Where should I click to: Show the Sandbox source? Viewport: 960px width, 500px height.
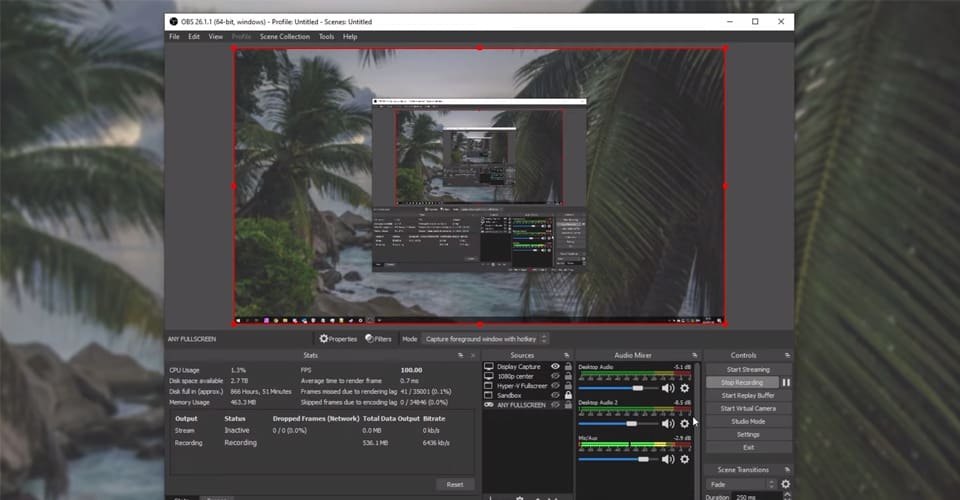(555, 395)
